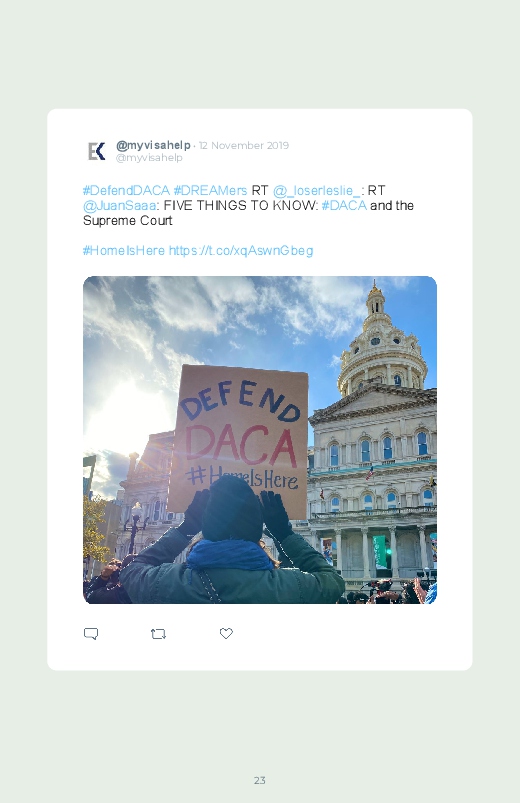Open the #HomeIsHere hashtag link
Viewport: 520px width, 803px height.
pos(123,250)
